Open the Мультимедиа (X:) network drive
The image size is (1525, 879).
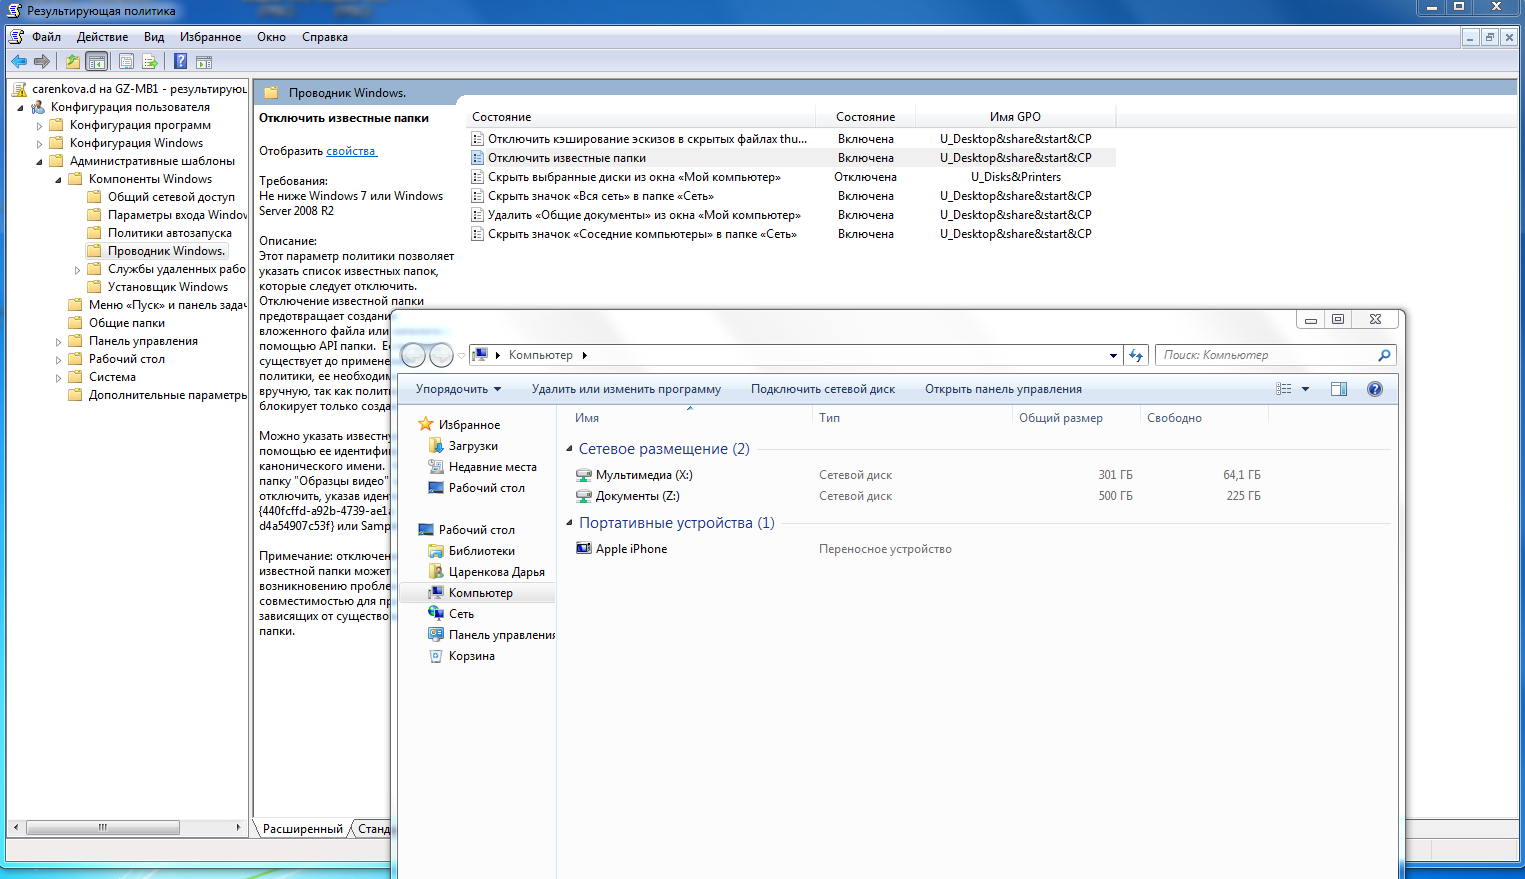tap(643, 475)
